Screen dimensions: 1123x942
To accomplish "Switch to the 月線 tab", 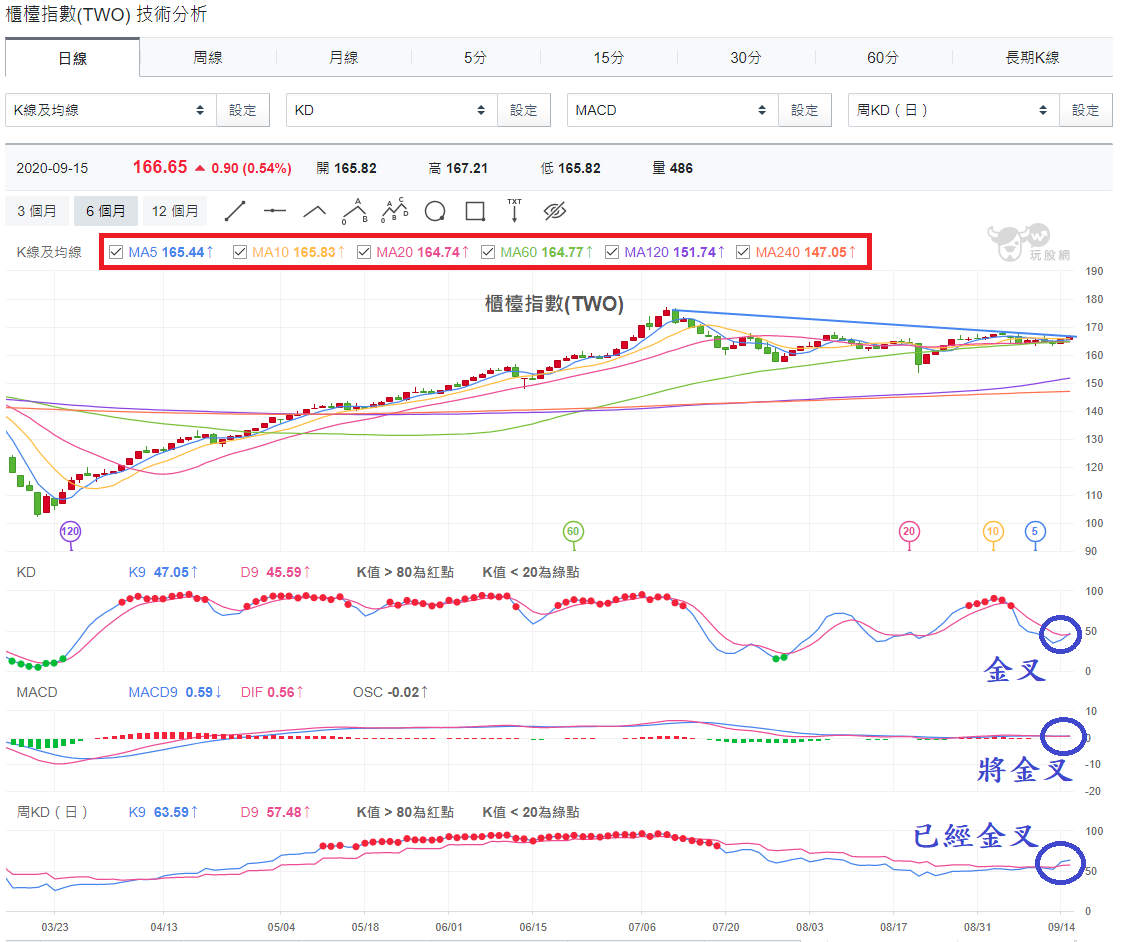I will coord(343,57).
